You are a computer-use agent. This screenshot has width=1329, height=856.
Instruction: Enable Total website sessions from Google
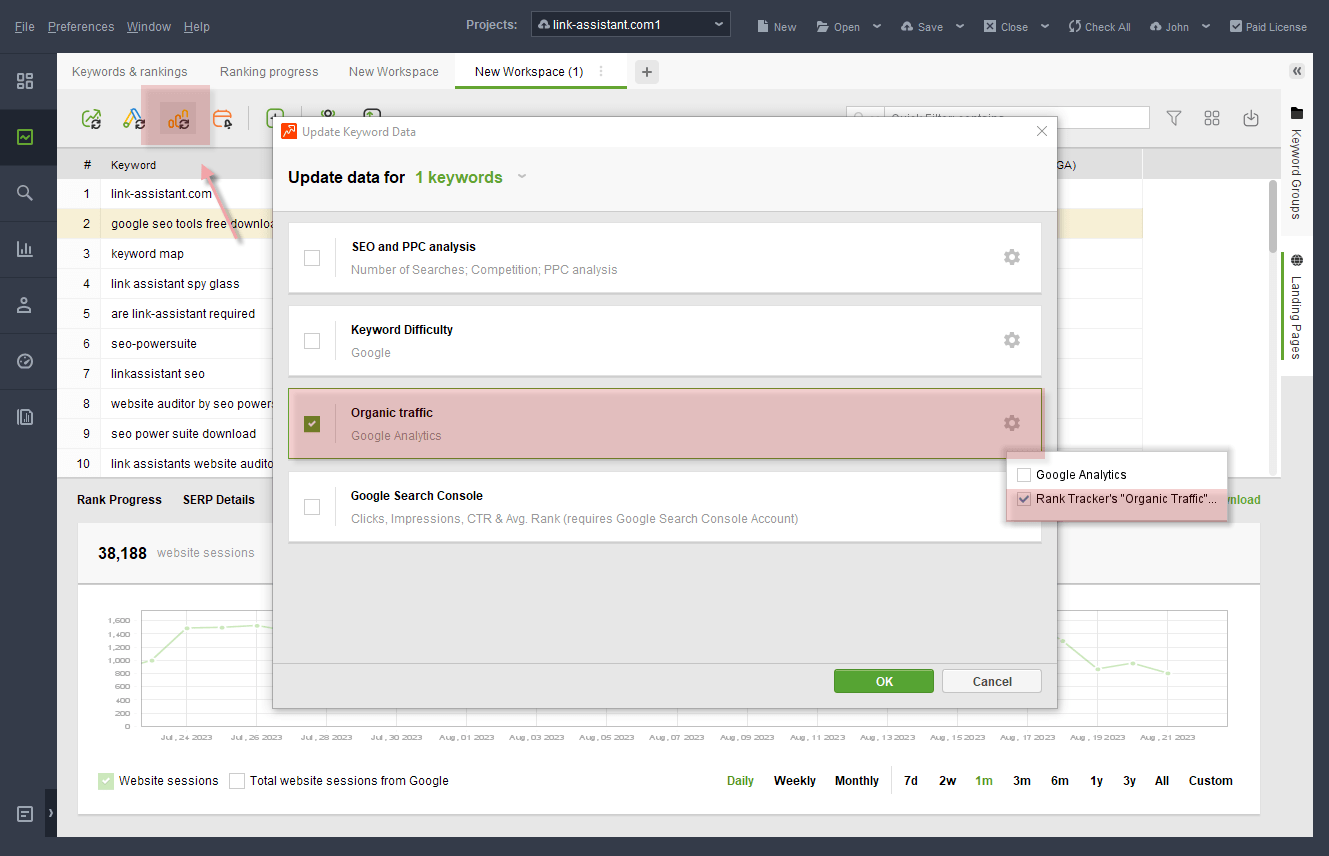click(237, 781)
